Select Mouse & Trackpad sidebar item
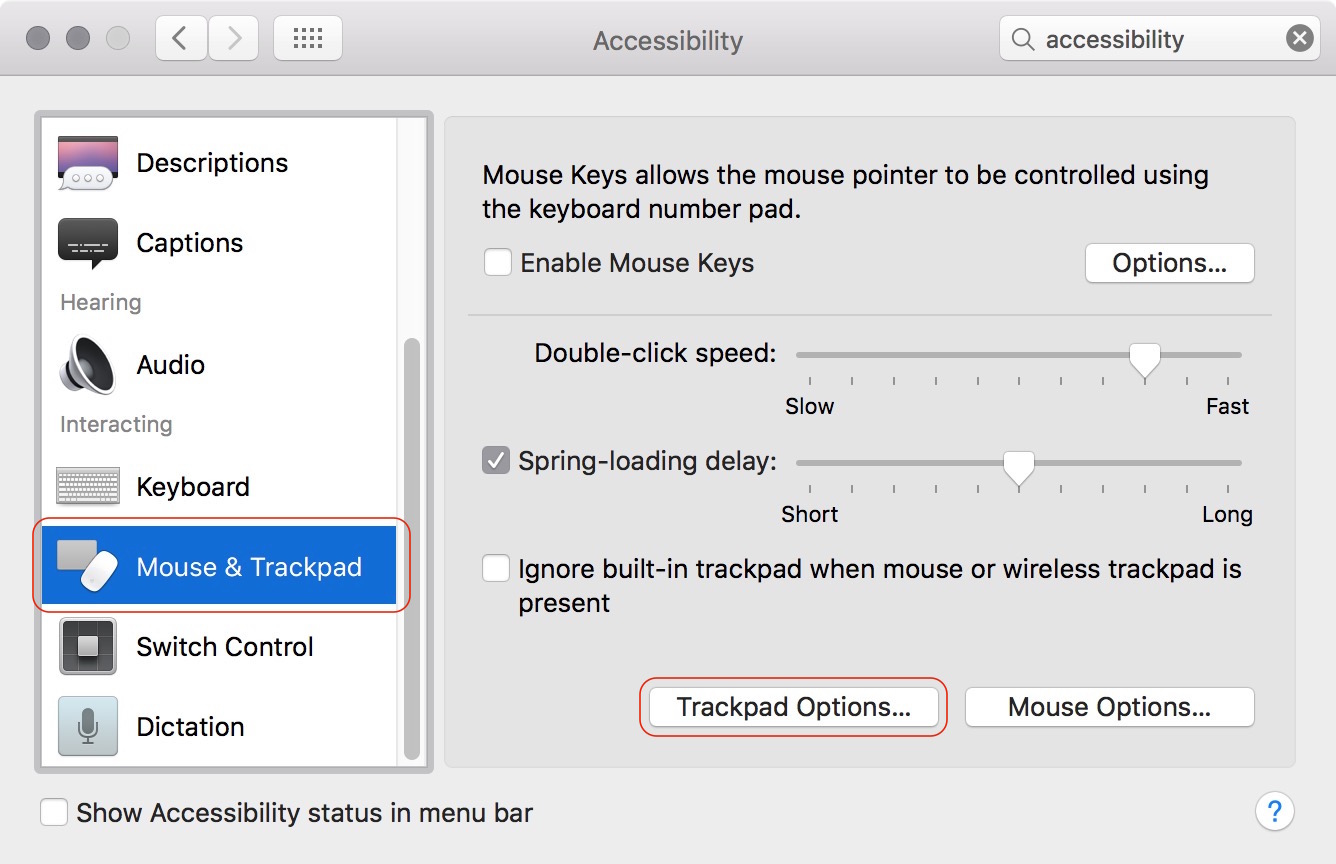This screenshot has height=864, width=1336. 220,567
